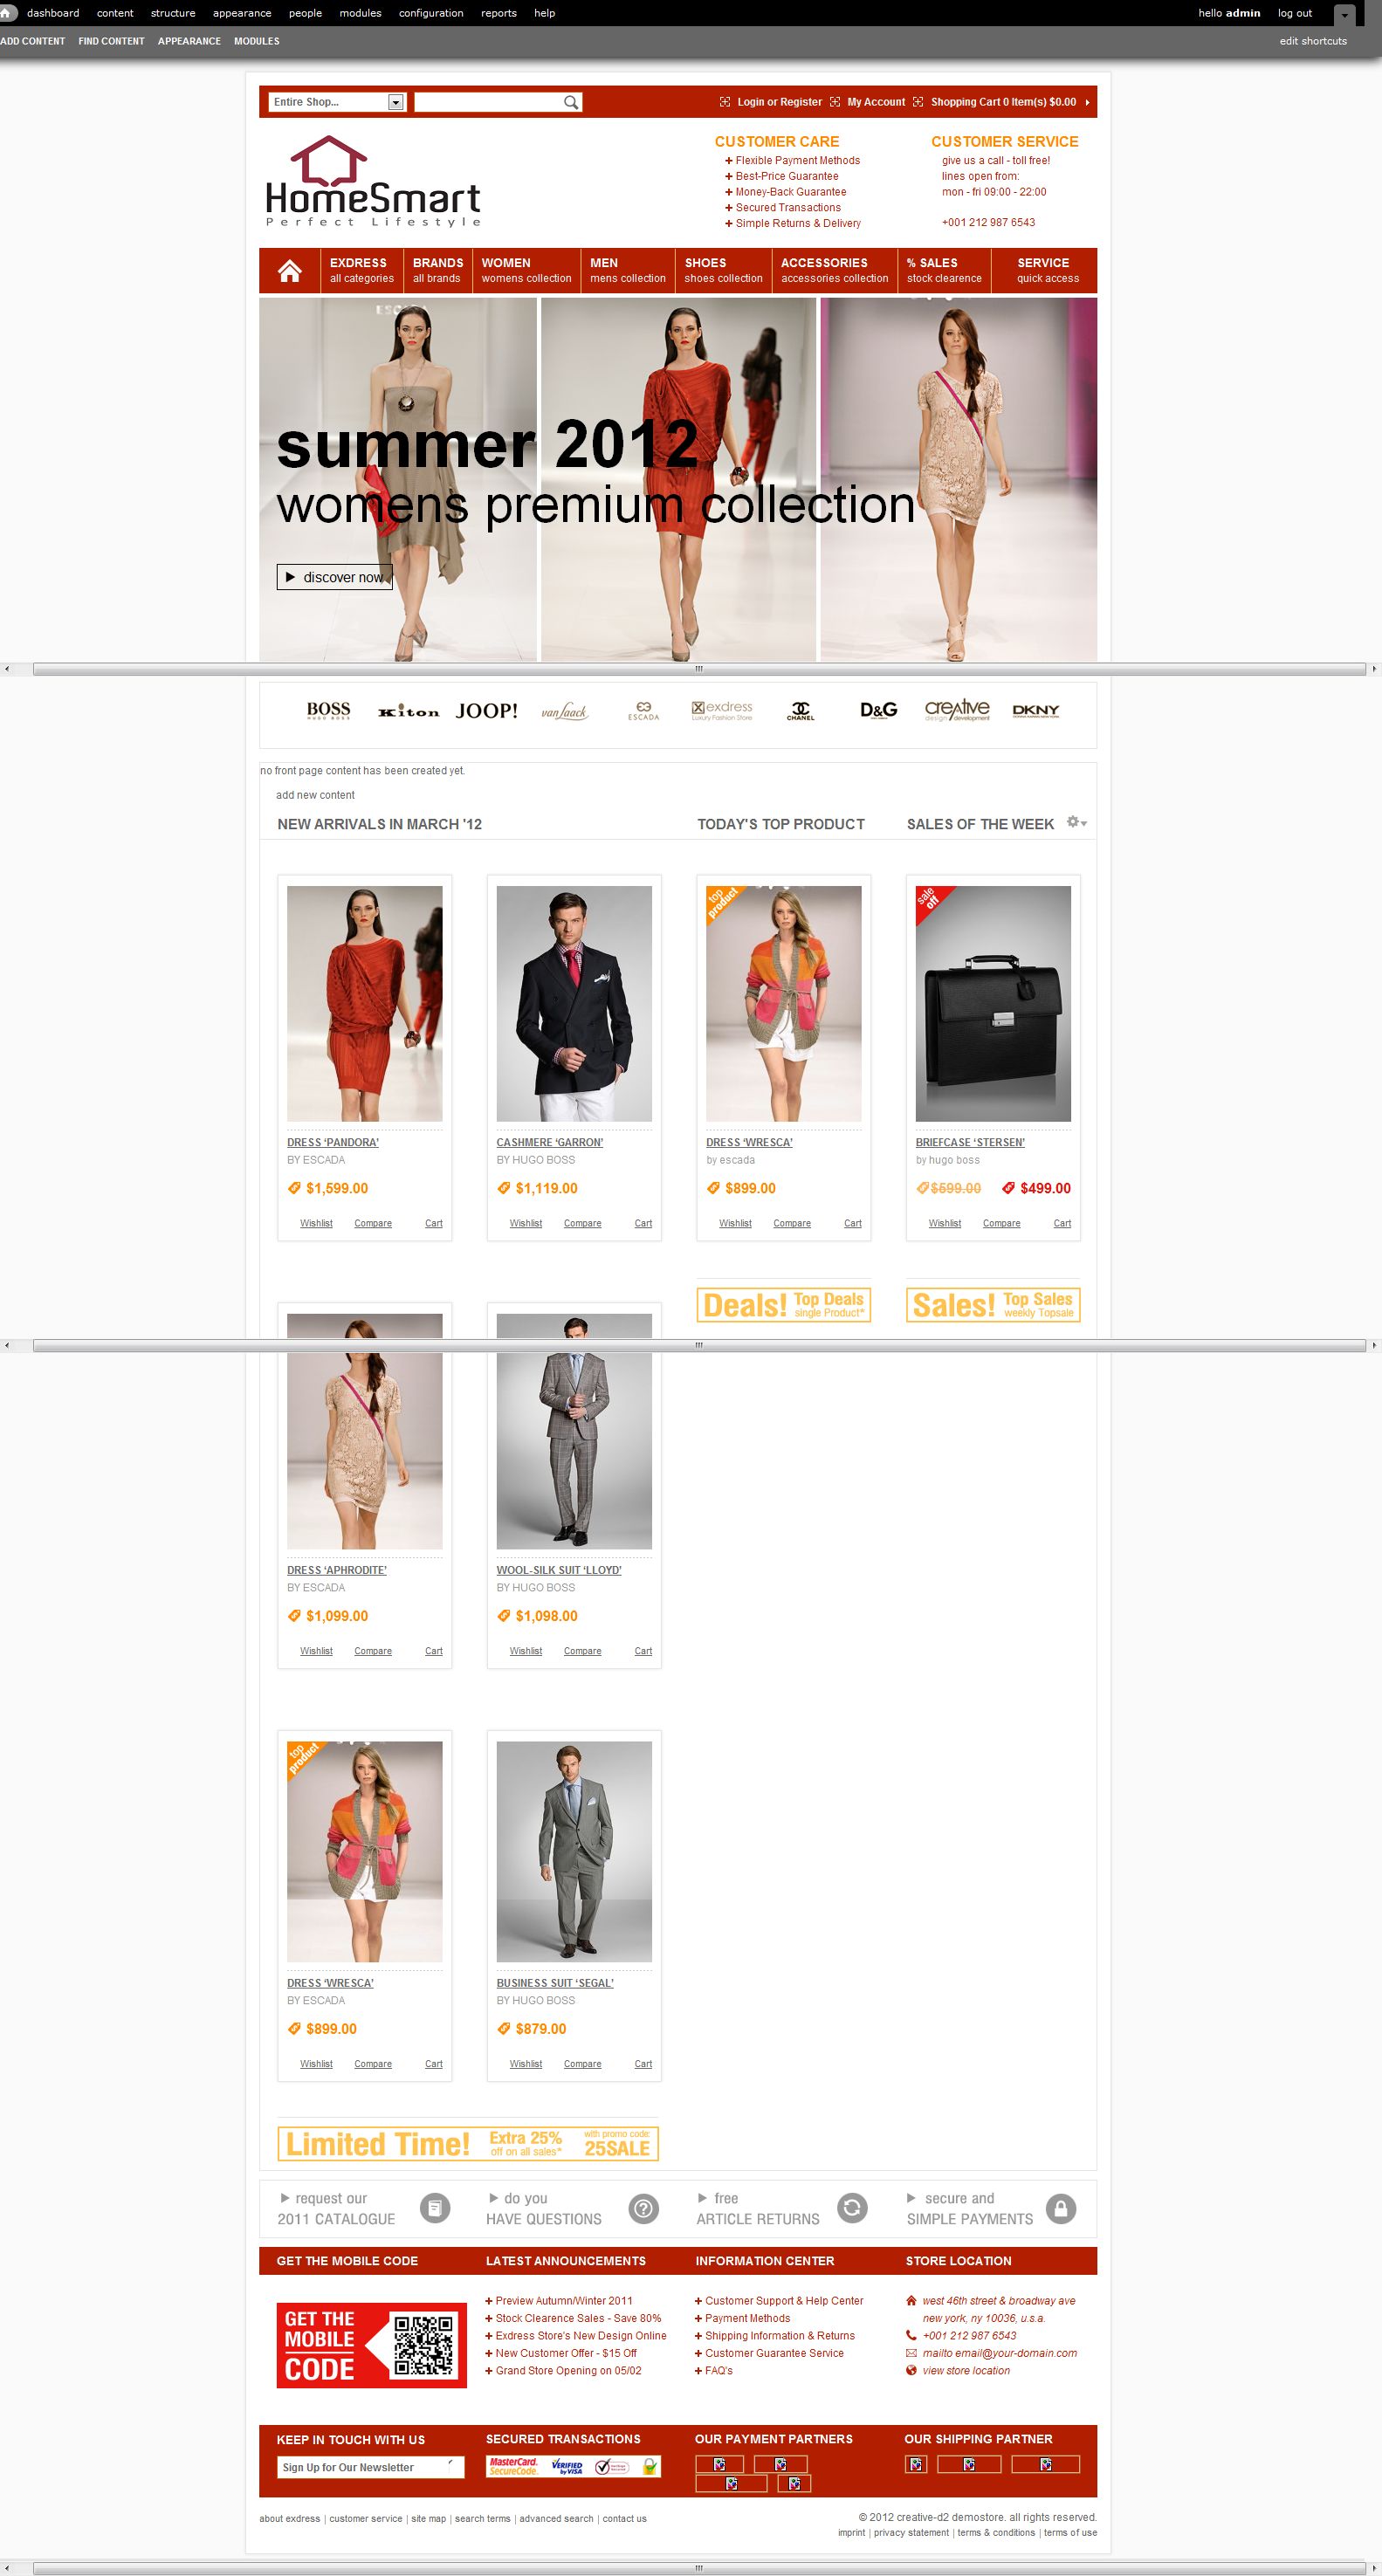This screenshot has width=1382, height=2576.
Task: Open the configuration admin menu
Action: point(431,13)
